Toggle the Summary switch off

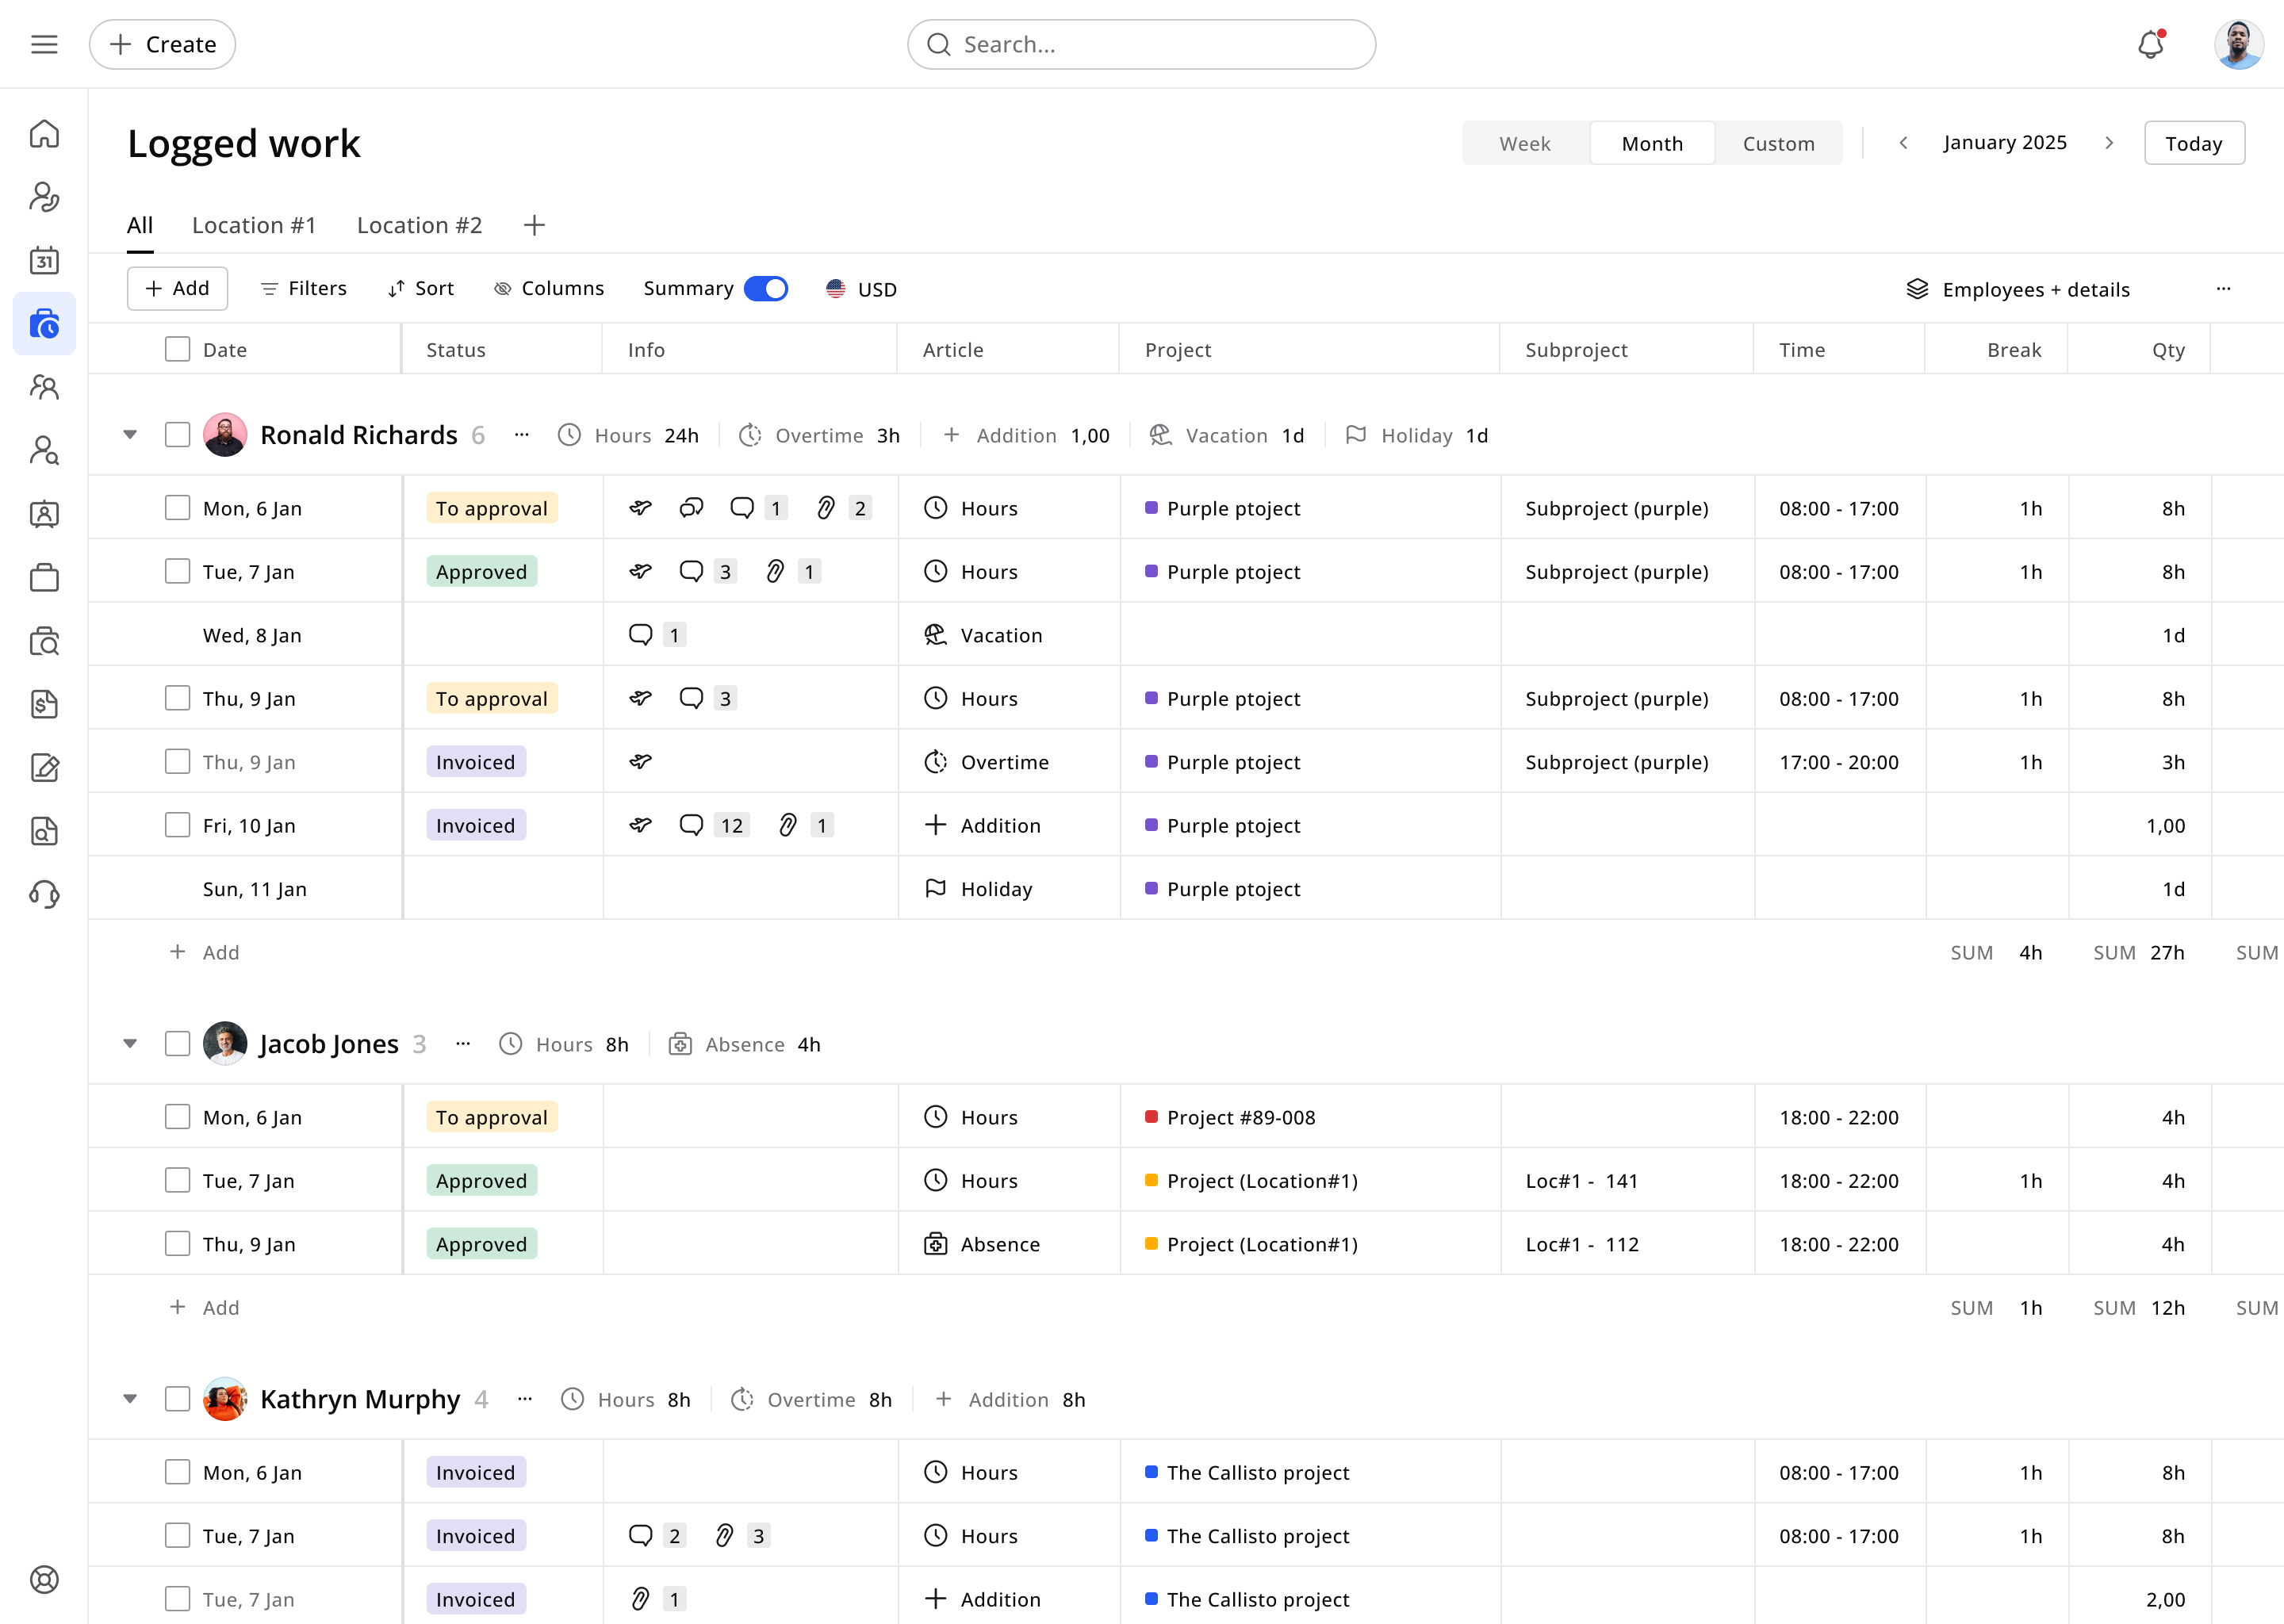(x=766, y=288)
